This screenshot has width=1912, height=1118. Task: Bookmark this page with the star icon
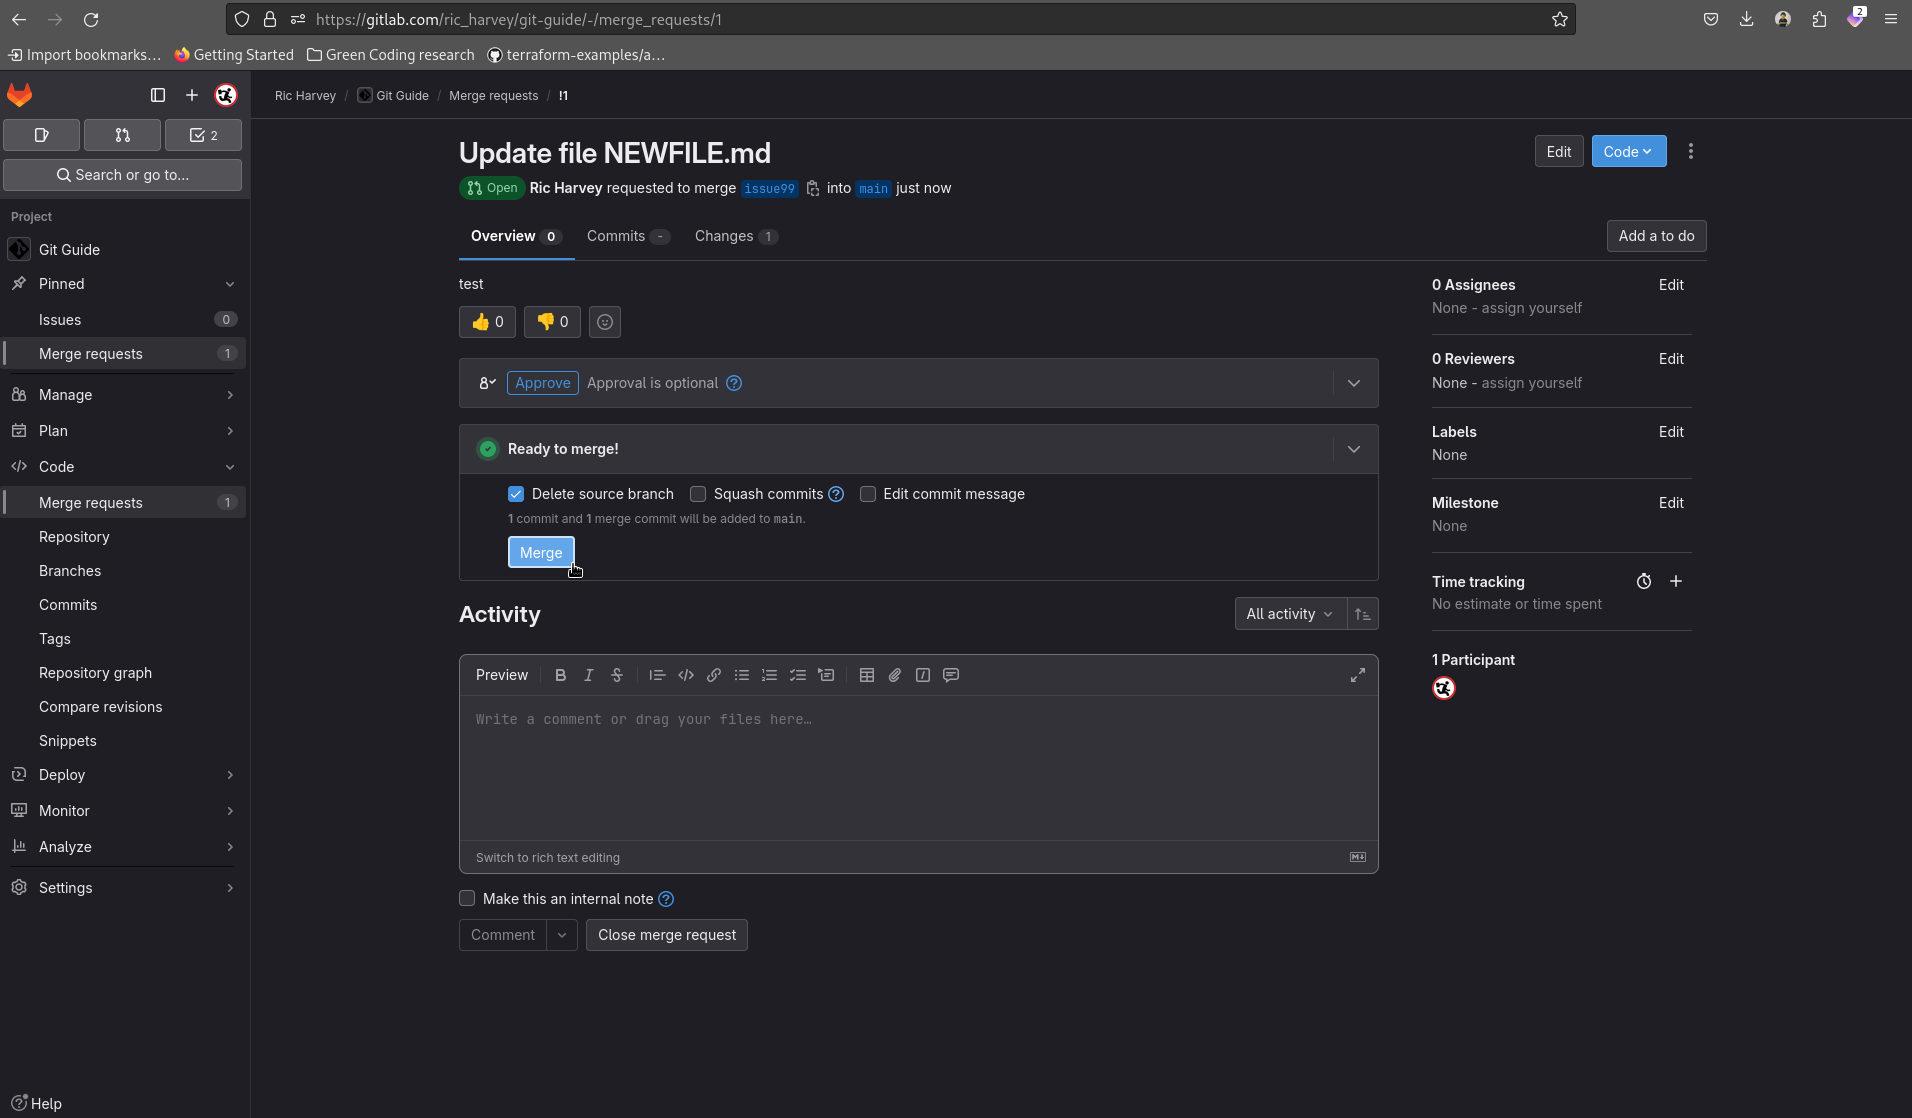(1560, 19)
